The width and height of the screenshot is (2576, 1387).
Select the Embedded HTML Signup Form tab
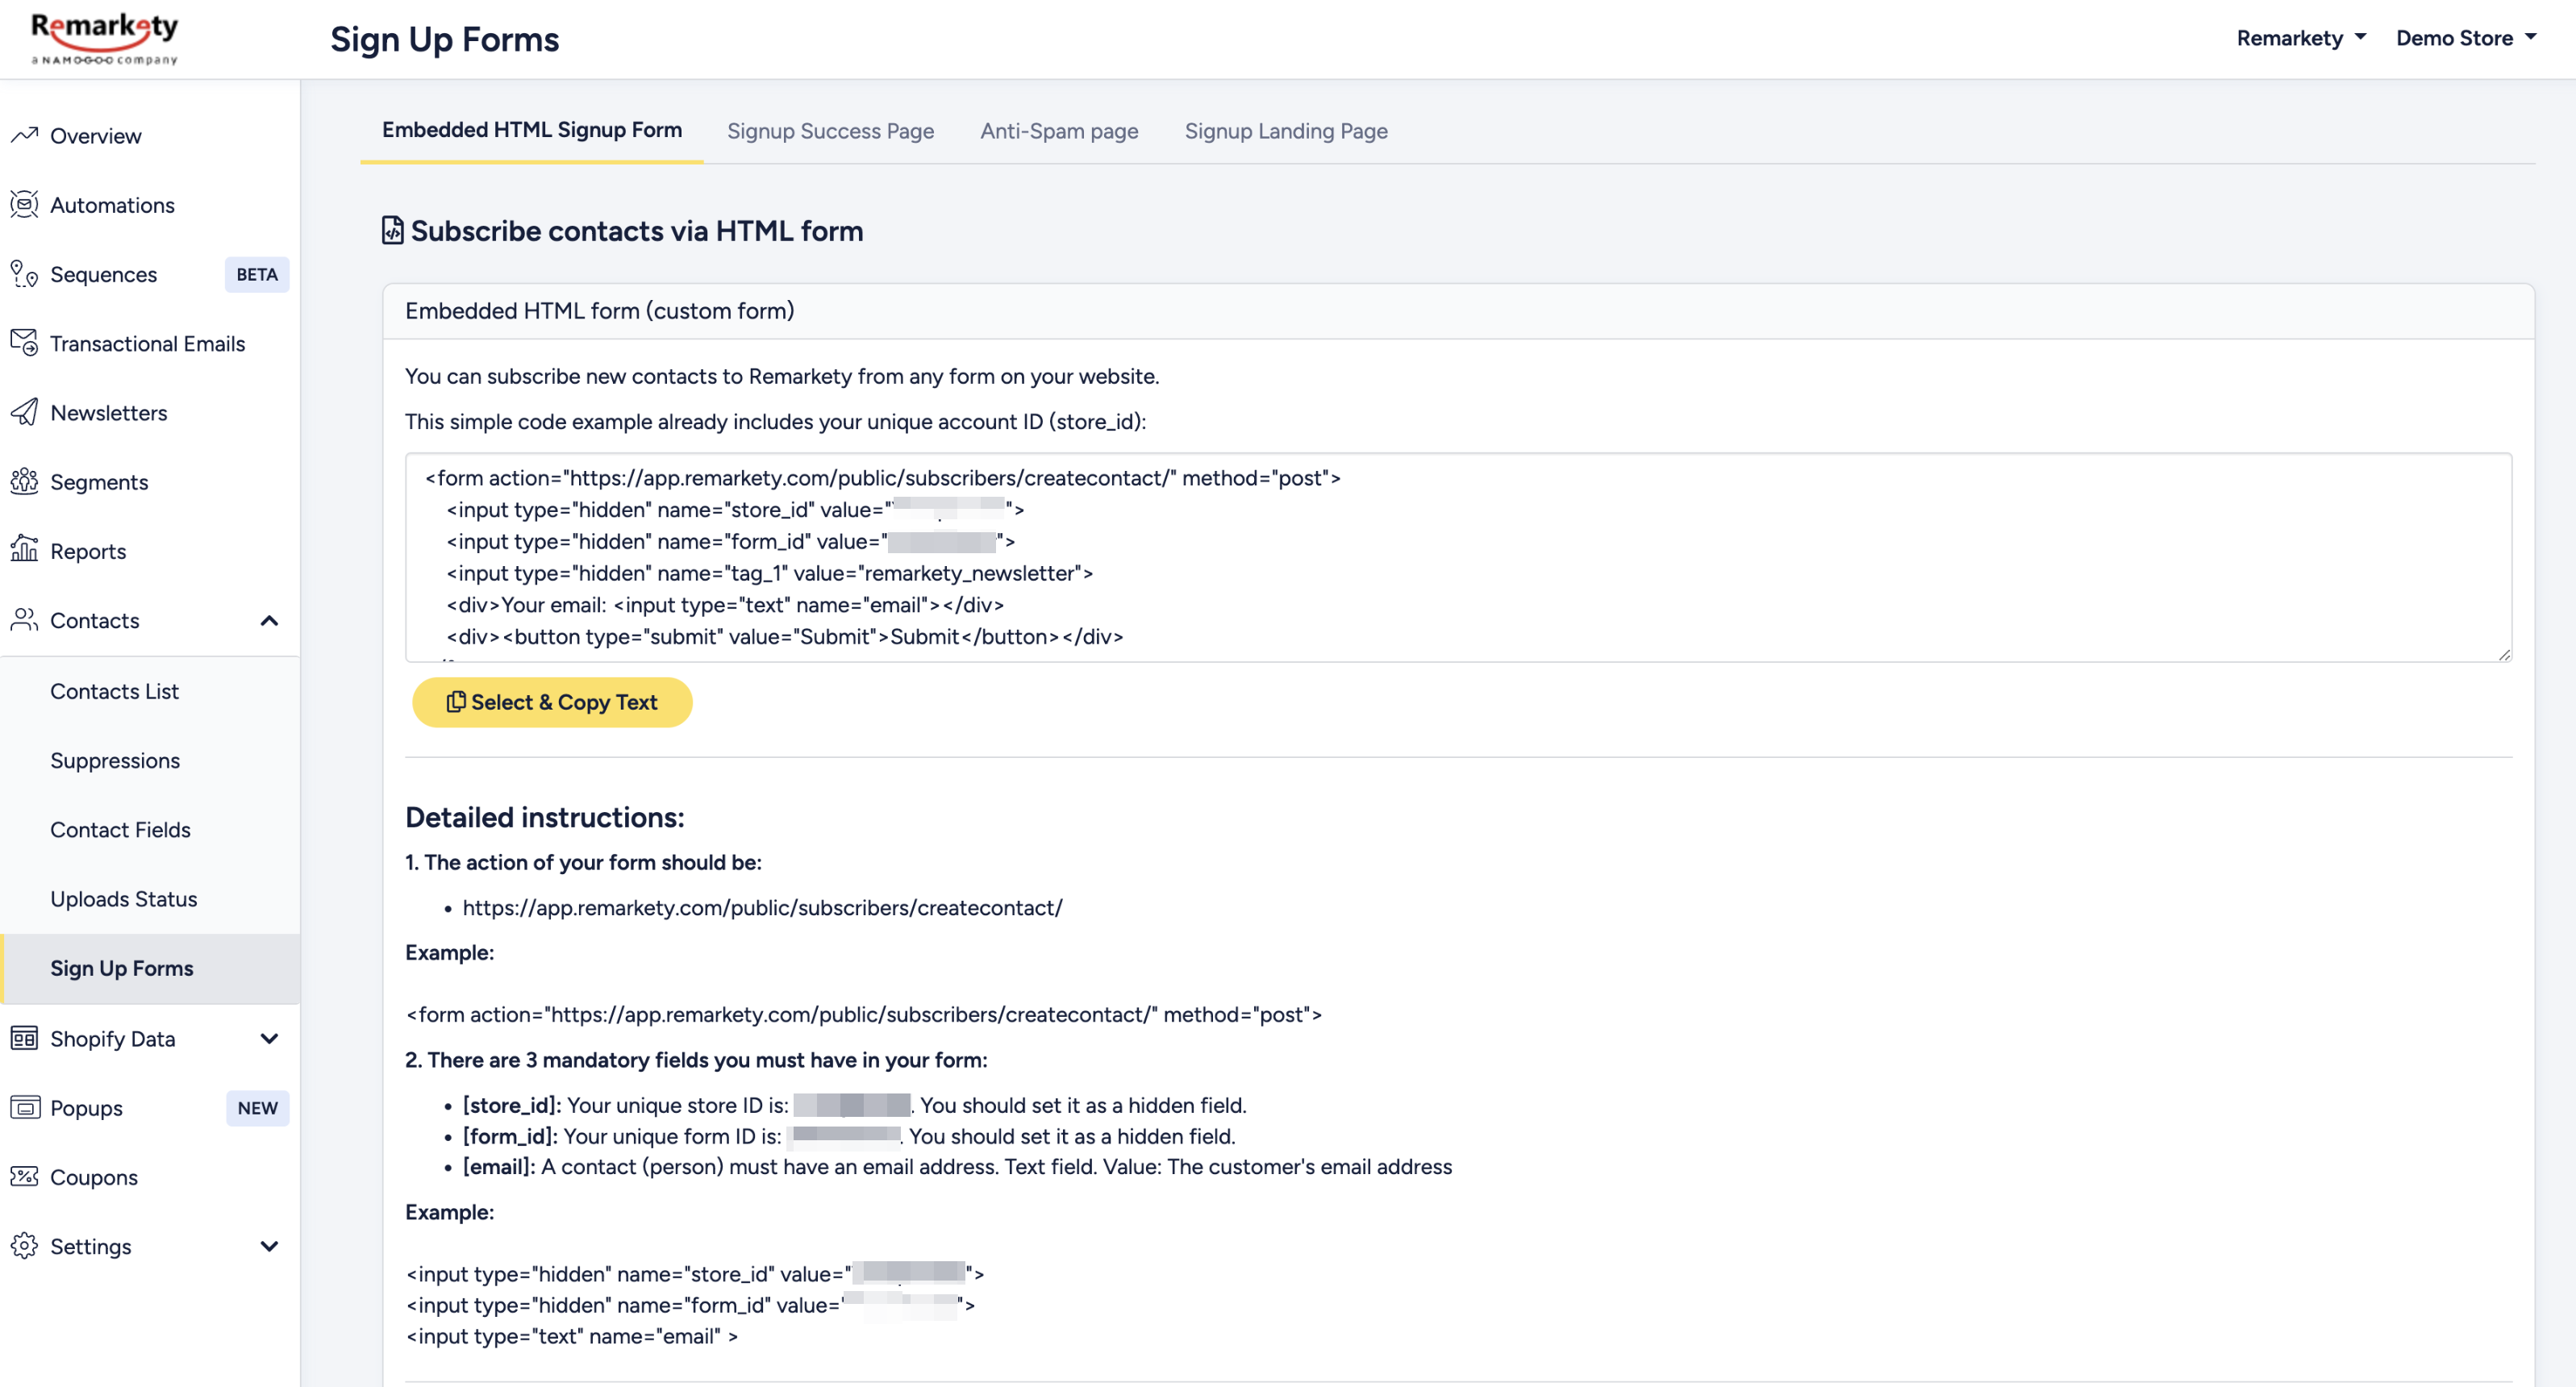532,130
